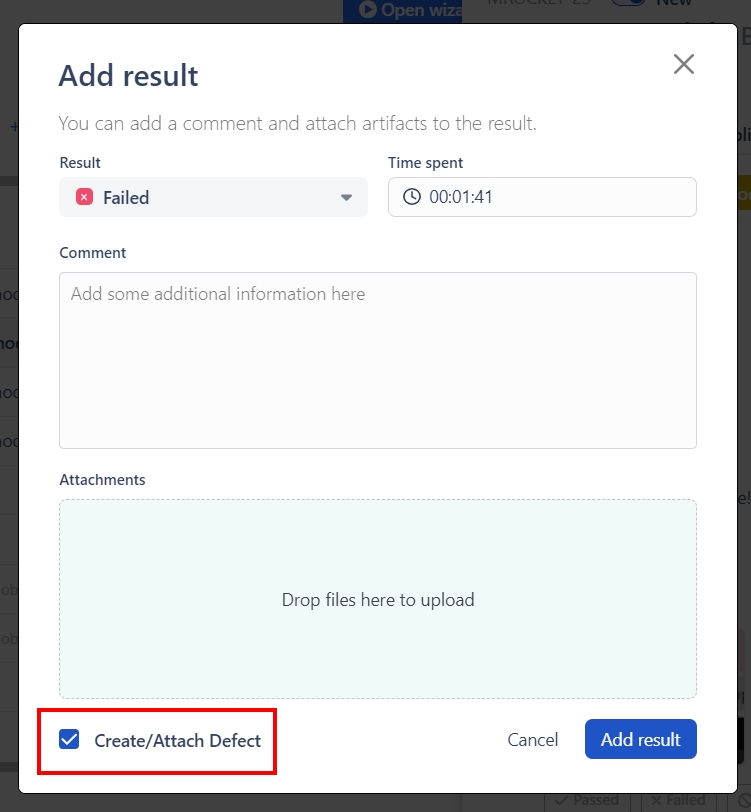This screenshot has width=751, height=812.
Task: Click the Drop files here upload area
Action: pos(378,599)
